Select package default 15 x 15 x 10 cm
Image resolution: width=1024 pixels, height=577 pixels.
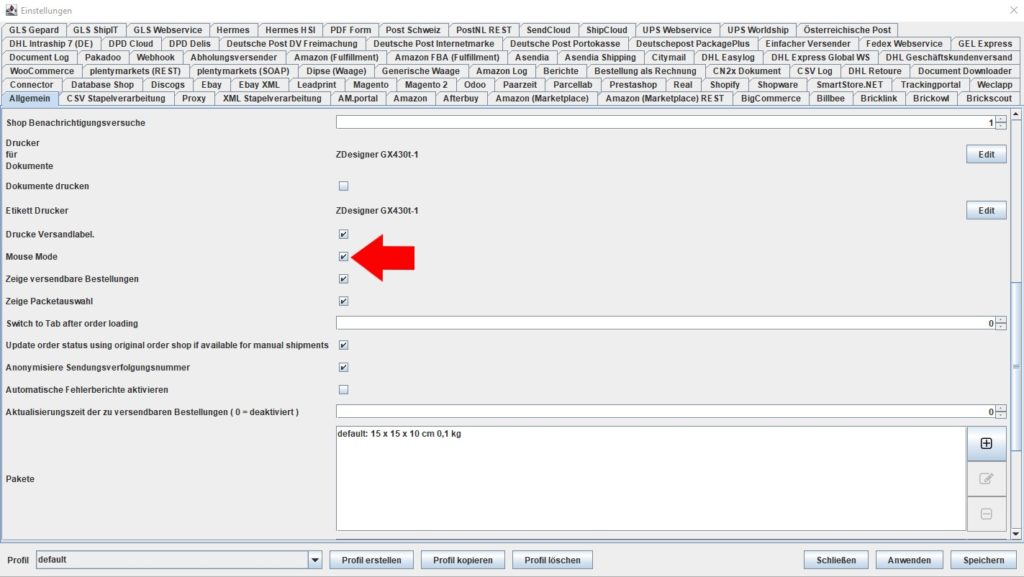click(x=399, y=434)
